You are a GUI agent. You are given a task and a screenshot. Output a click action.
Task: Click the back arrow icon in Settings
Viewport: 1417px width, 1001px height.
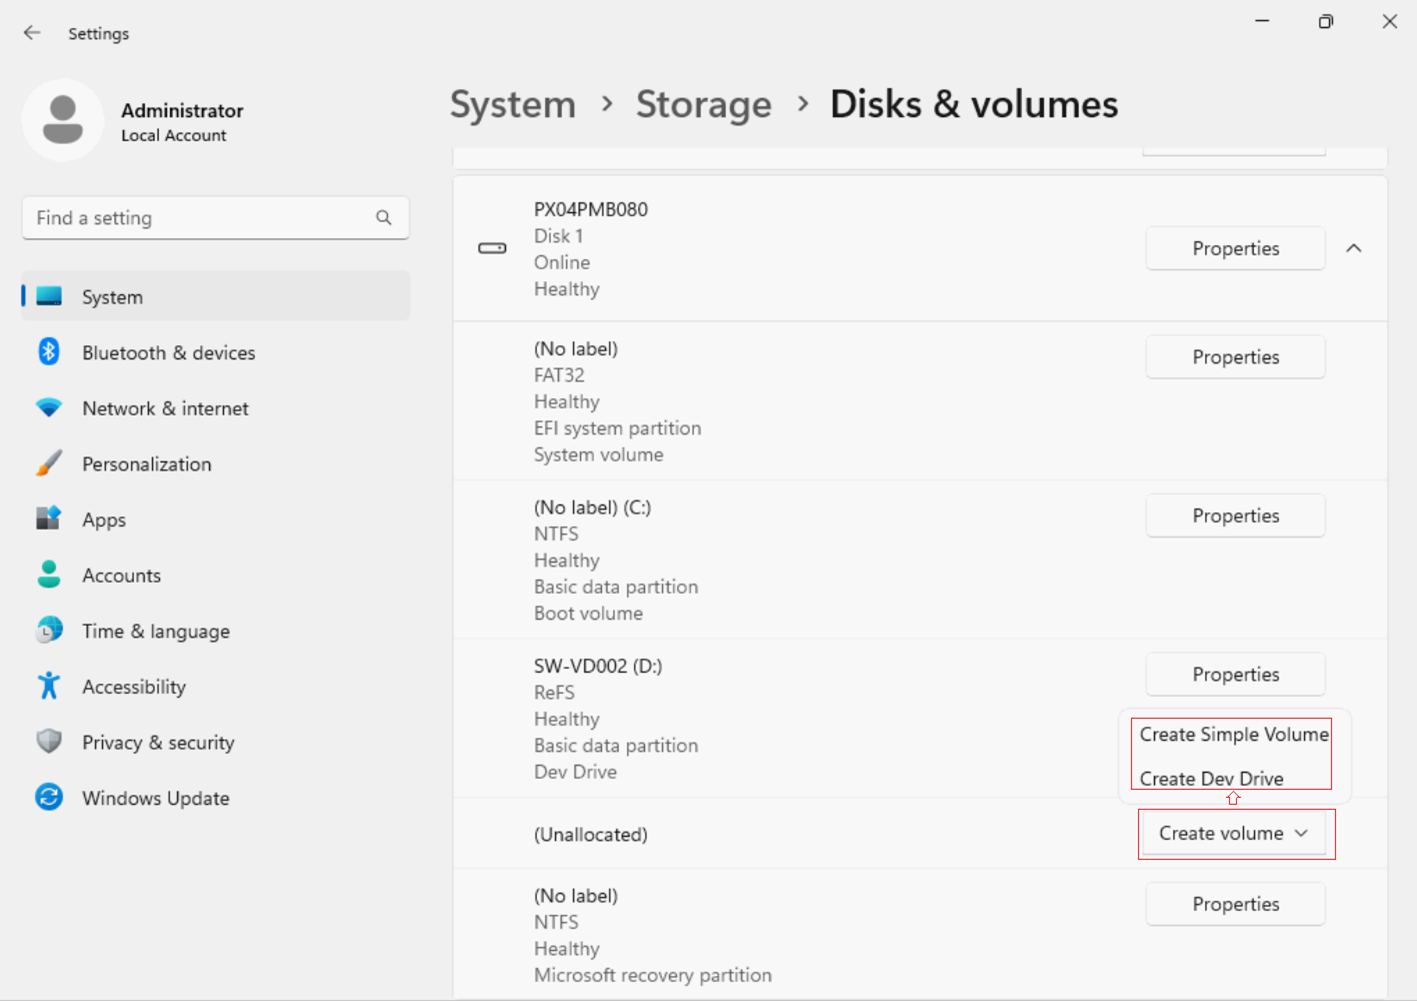coord(32,33)
